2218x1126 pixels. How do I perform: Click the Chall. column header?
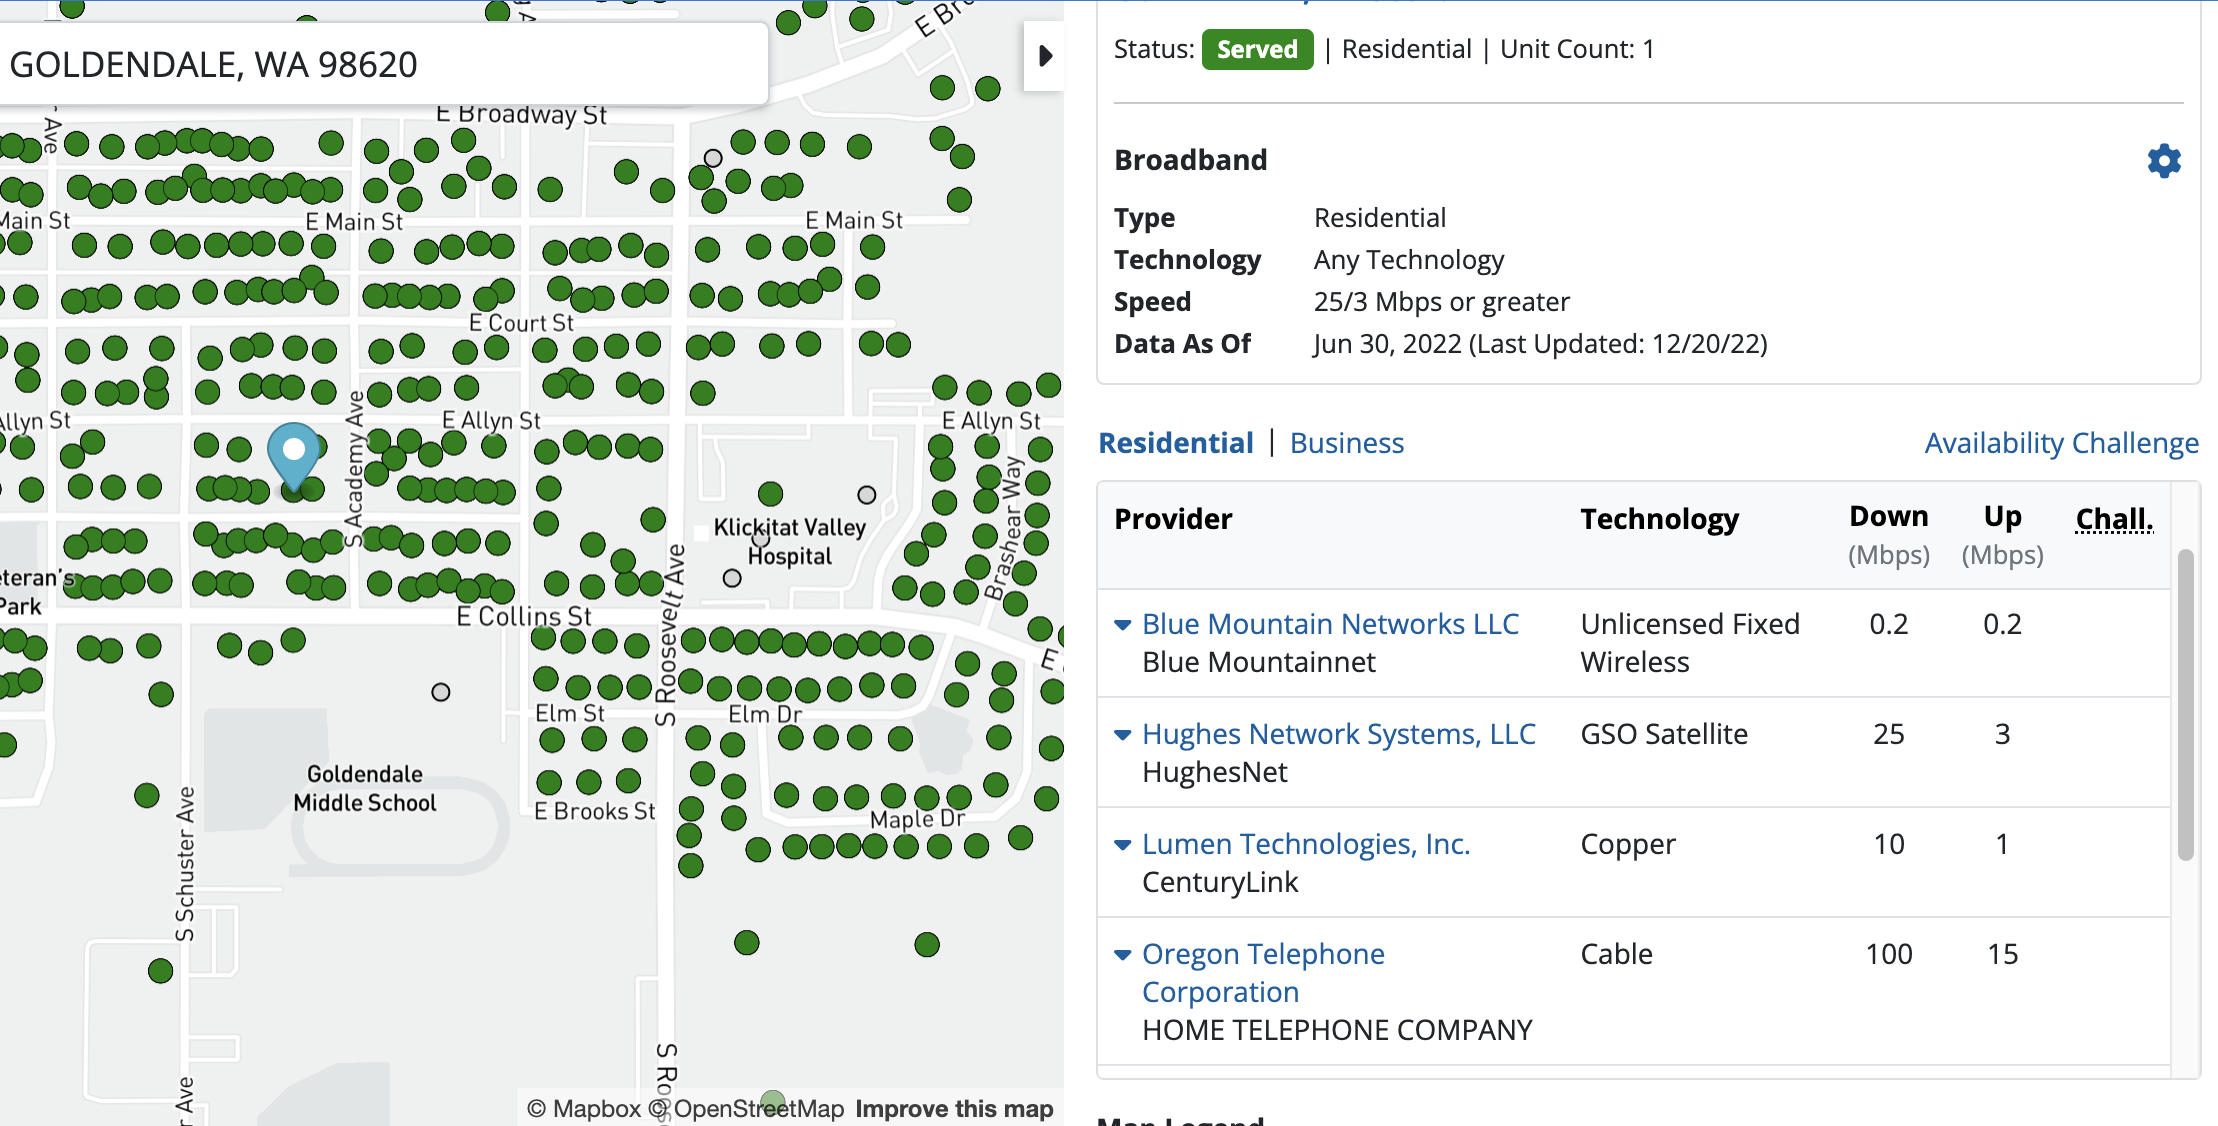click(2114, 519)
